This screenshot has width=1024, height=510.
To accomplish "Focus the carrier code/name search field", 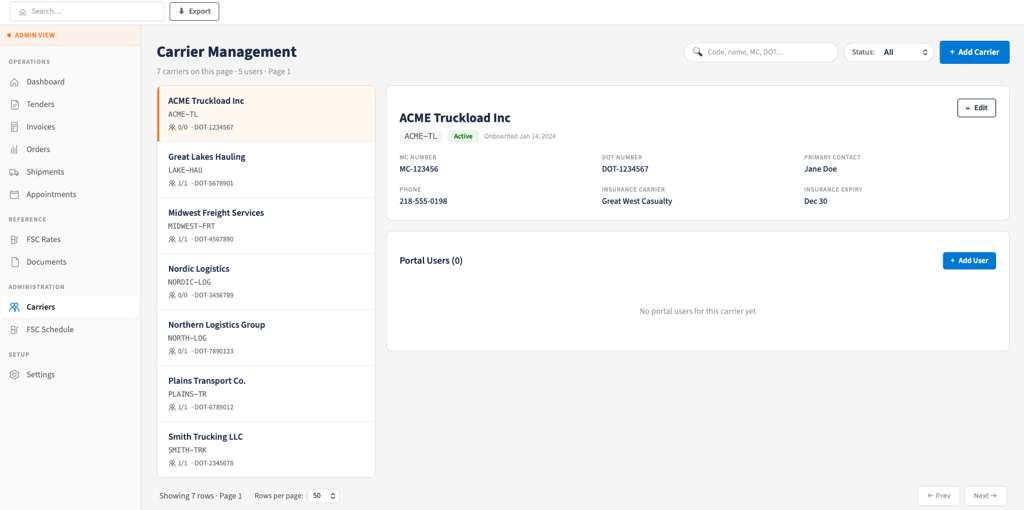I will [x=761, y=52].
